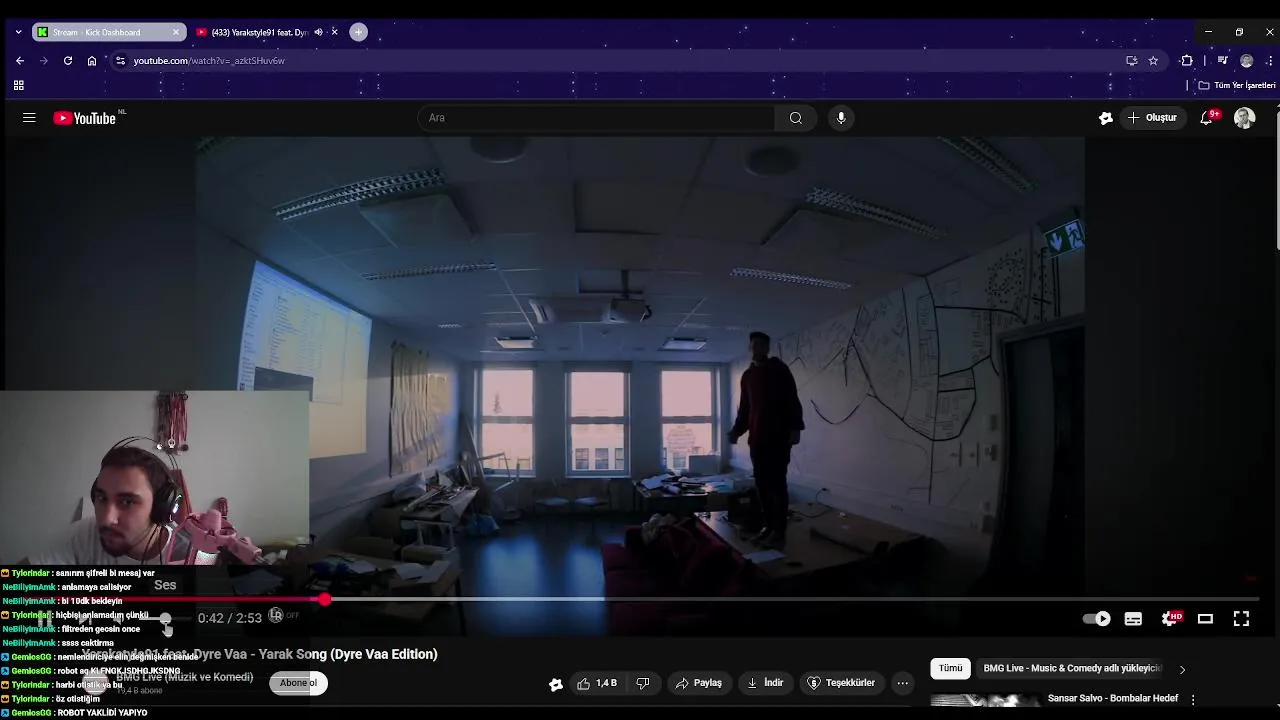Click the volume slider knob
Viewport: 1280px width, 720px height.
click(x=165, y=619)
